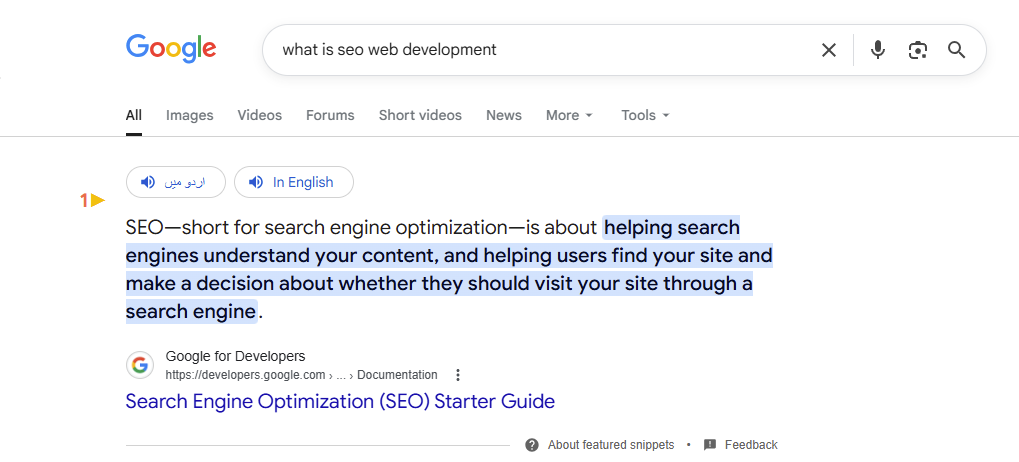Open the three-dot menu beside Documentation
Viewport: 1019px width, 462px height.
pos(458,375)
